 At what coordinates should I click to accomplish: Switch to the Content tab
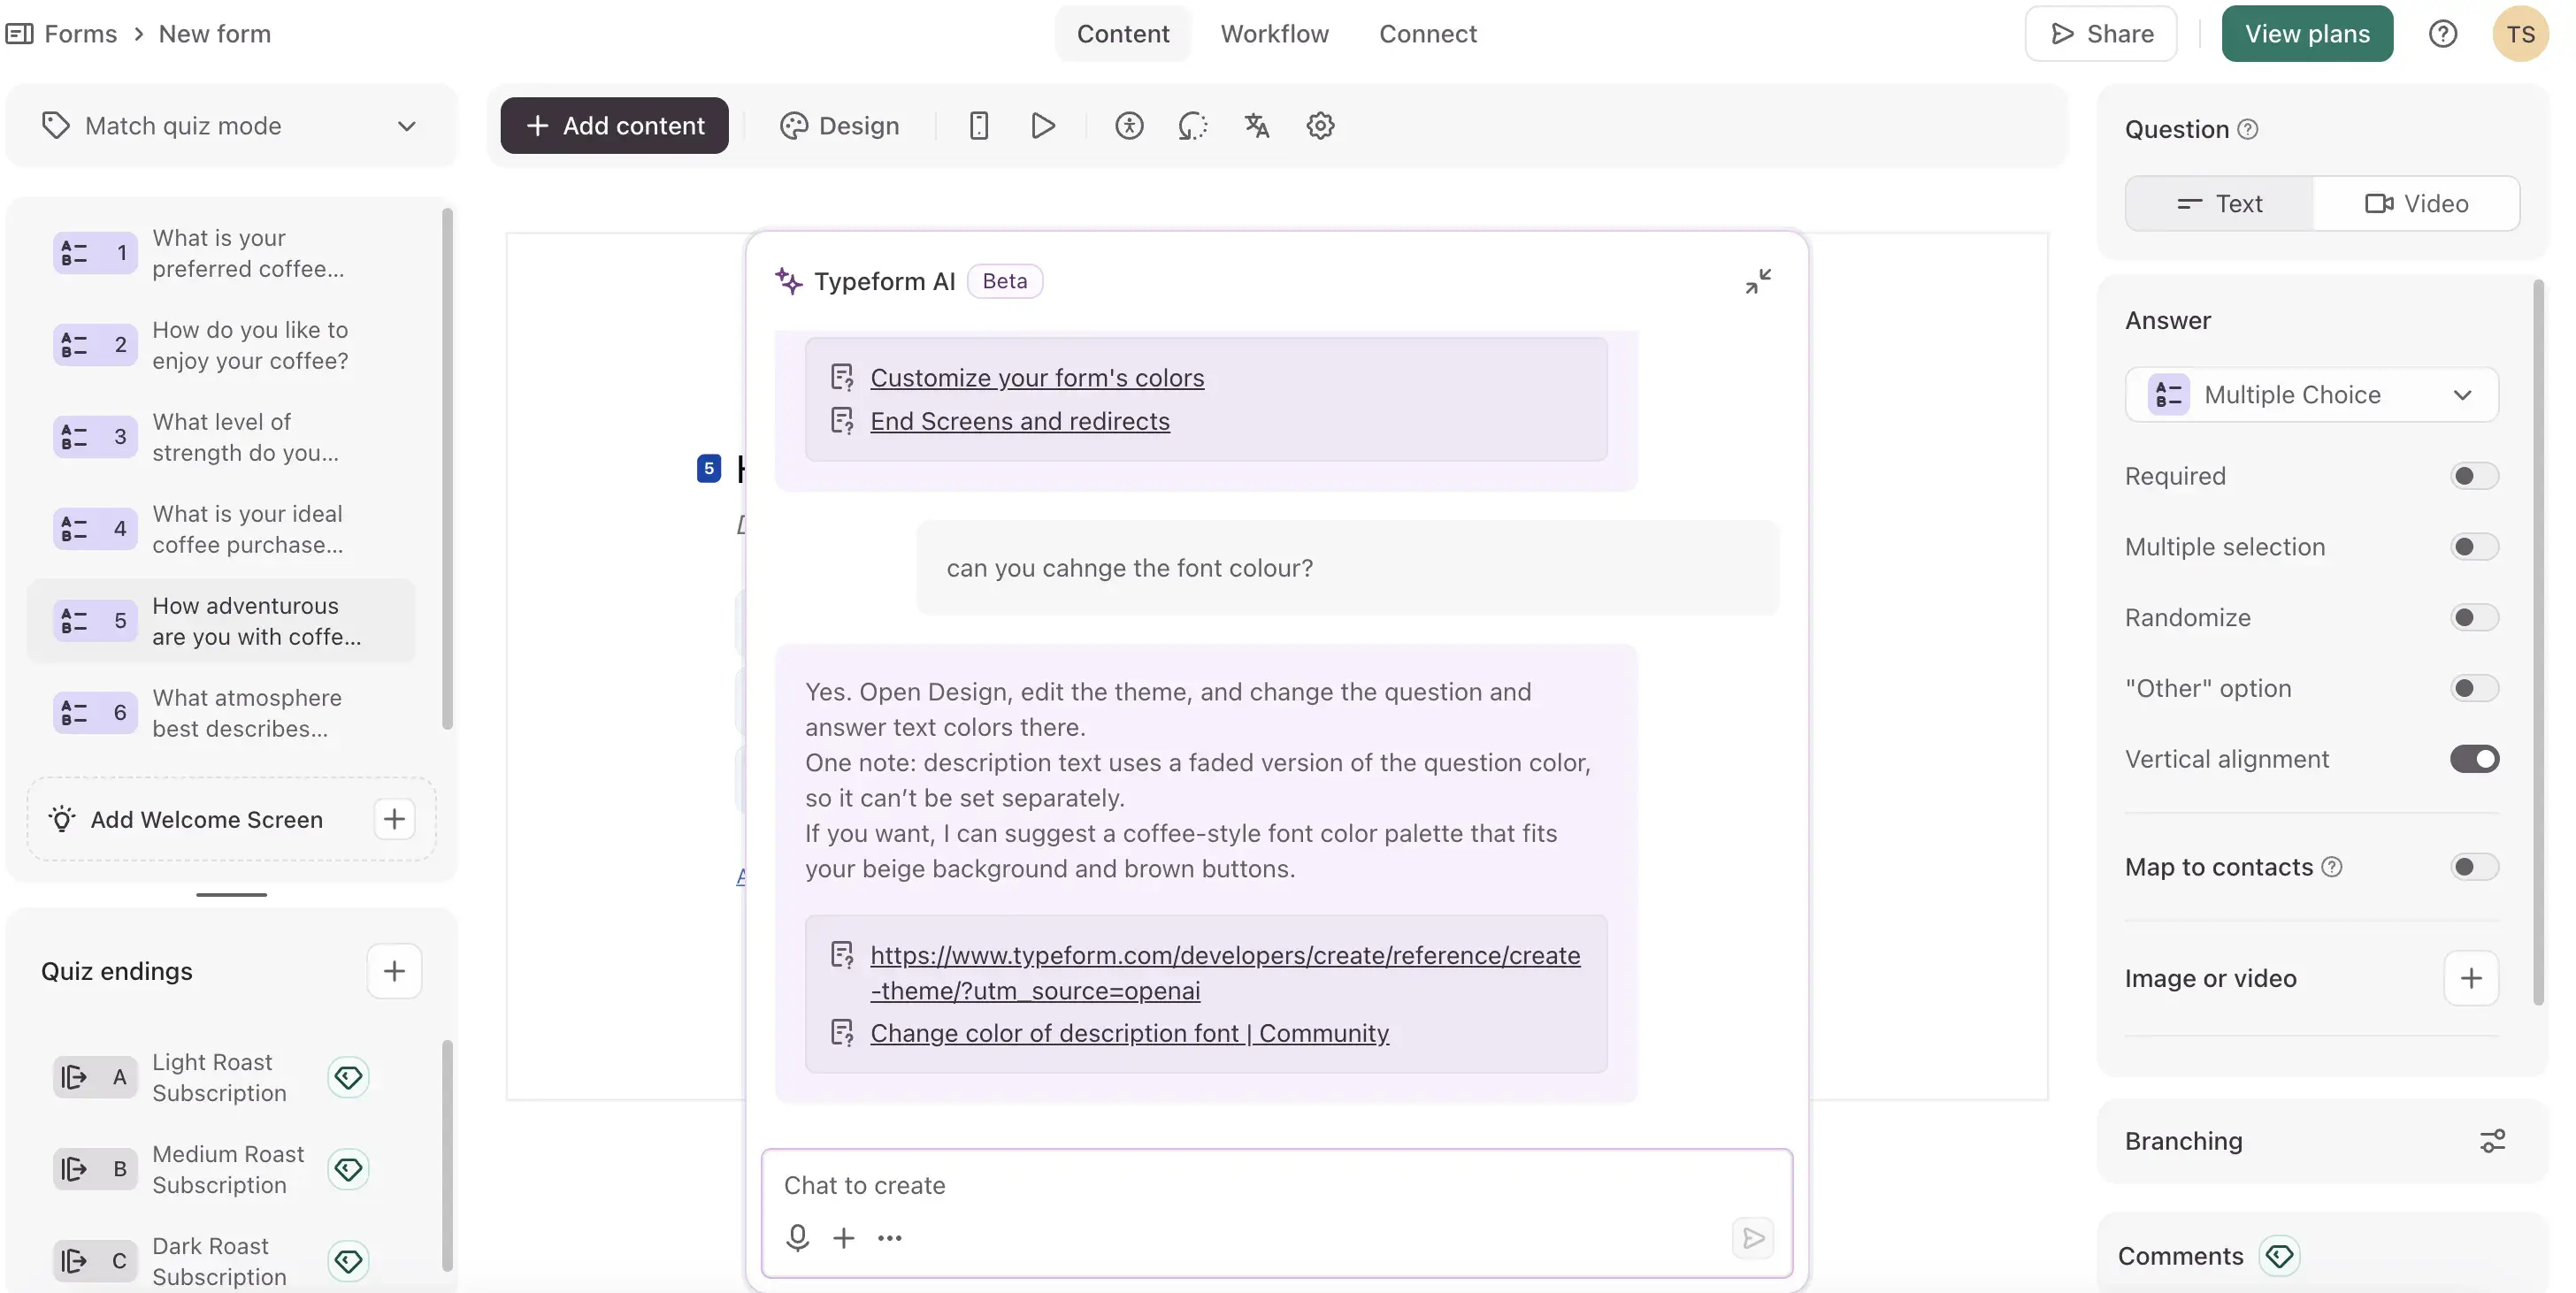pyautogui.click(x=1122, y=33)
